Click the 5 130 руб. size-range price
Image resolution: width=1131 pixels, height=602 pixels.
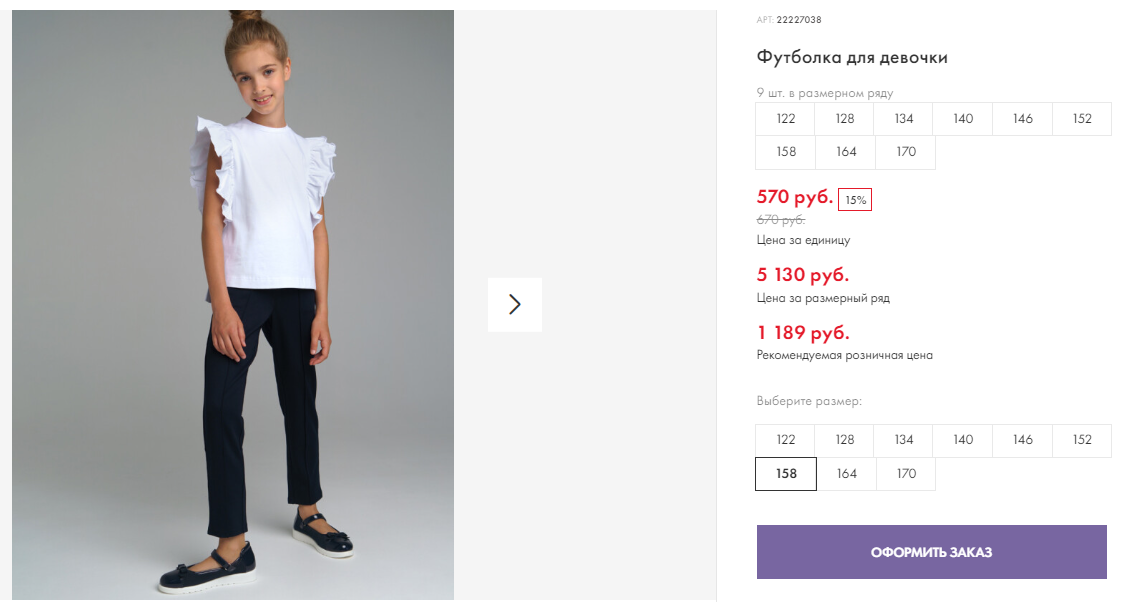tap(803, 275)
